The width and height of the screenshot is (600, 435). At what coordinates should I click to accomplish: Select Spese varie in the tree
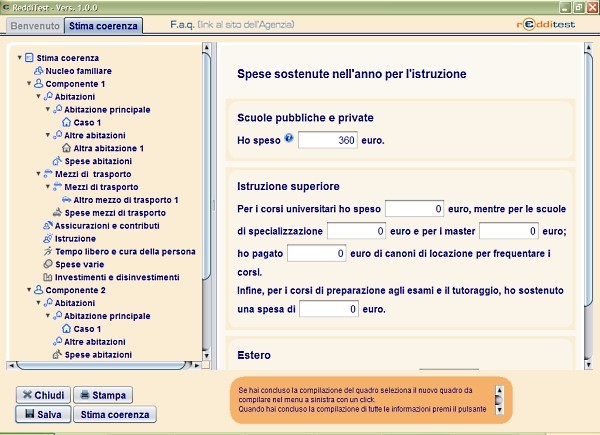tap(80, 264)
